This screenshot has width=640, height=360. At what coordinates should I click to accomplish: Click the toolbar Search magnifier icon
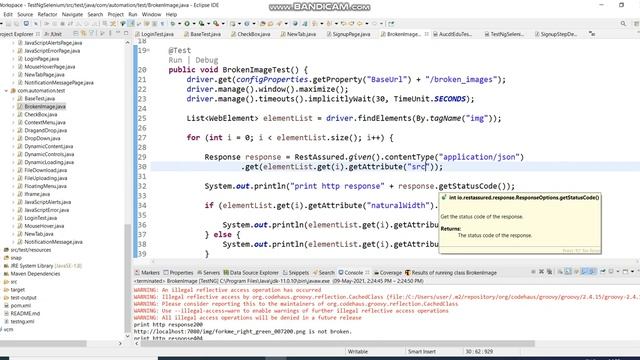click(x=623, y=24)
